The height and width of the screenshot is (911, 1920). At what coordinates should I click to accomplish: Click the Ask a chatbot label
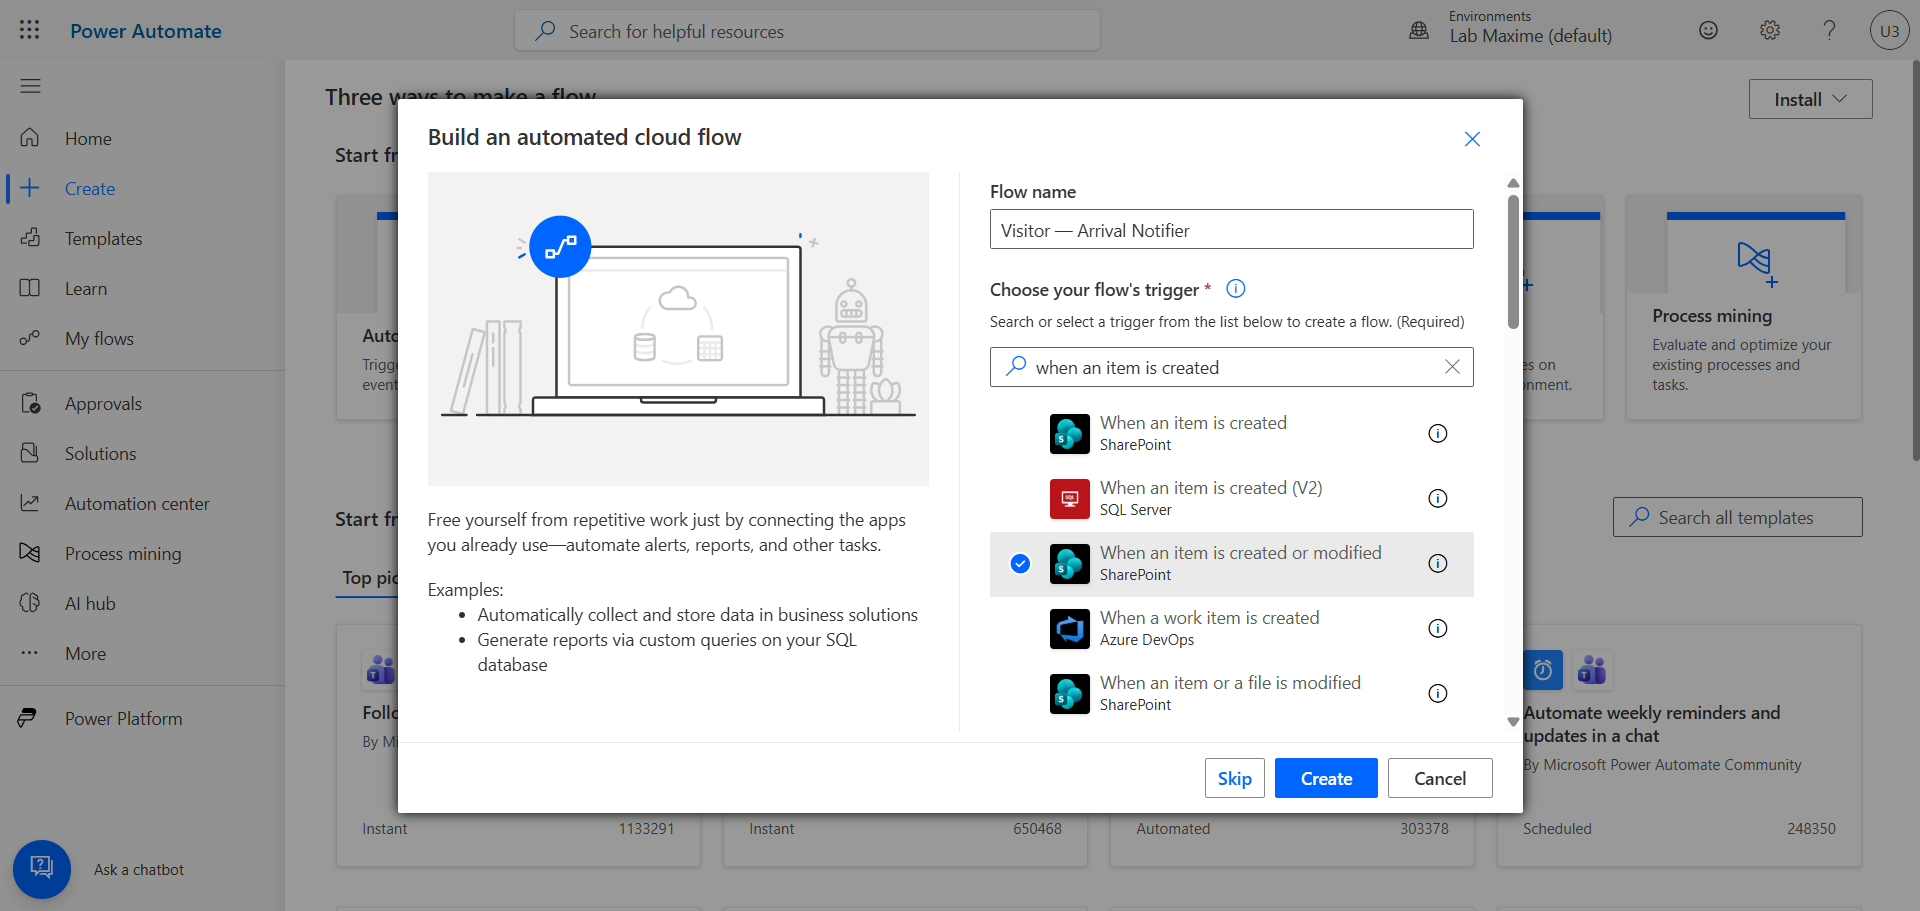tap(139, 870)
